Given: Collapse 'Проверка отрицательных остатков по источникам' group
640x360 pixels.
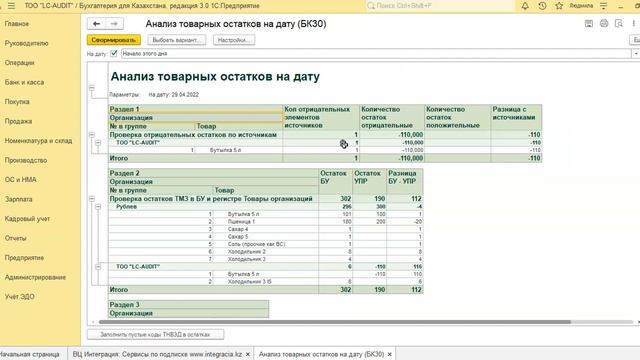Looking at the screenshot, I should pyautogui.click(x=92, y=135).
